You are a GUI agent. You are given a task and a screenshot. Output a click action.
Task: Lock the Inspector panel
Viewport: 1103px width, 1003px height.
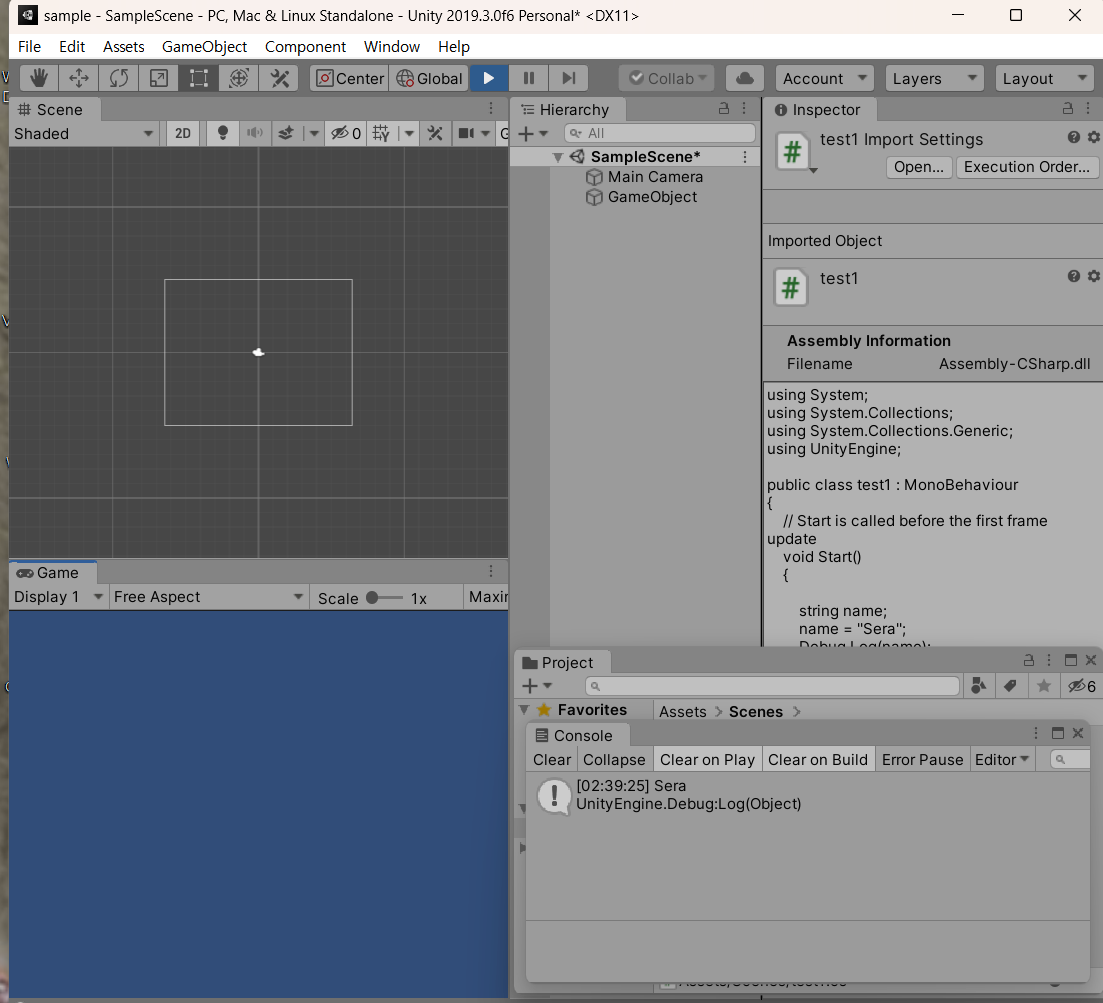coord(1068,108)
